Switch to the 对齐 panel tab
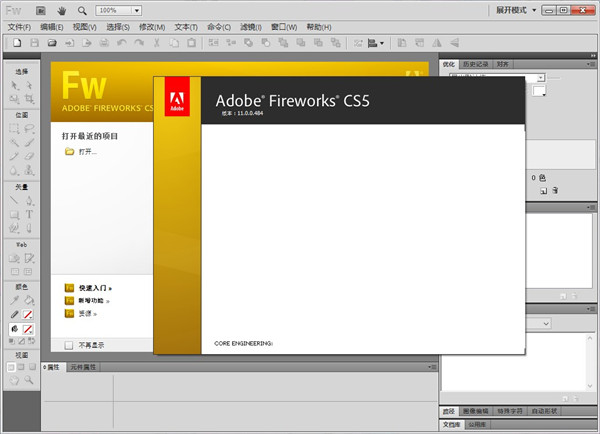The height and width of the screenshot is (434, 600). click(502, 64)
